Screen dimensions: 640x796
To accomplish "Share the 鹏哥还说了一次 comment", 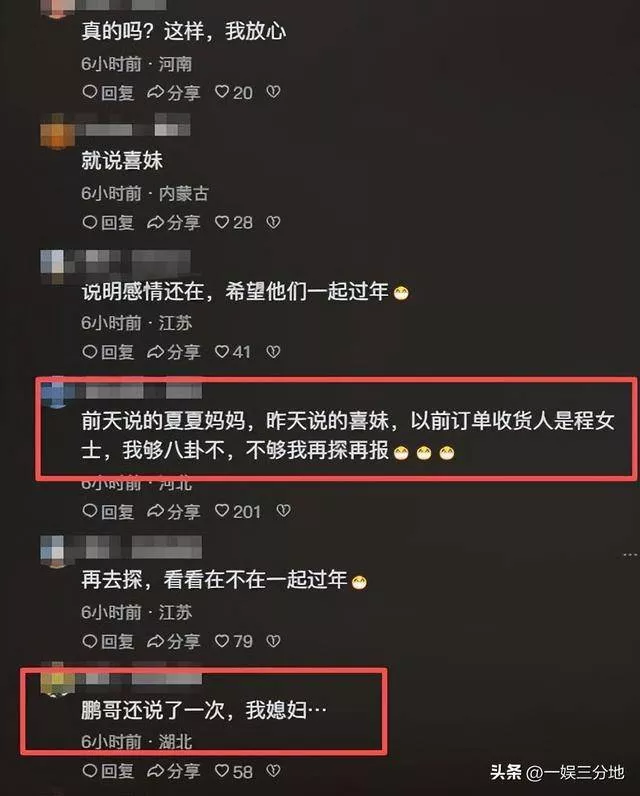I will point(174,772).
